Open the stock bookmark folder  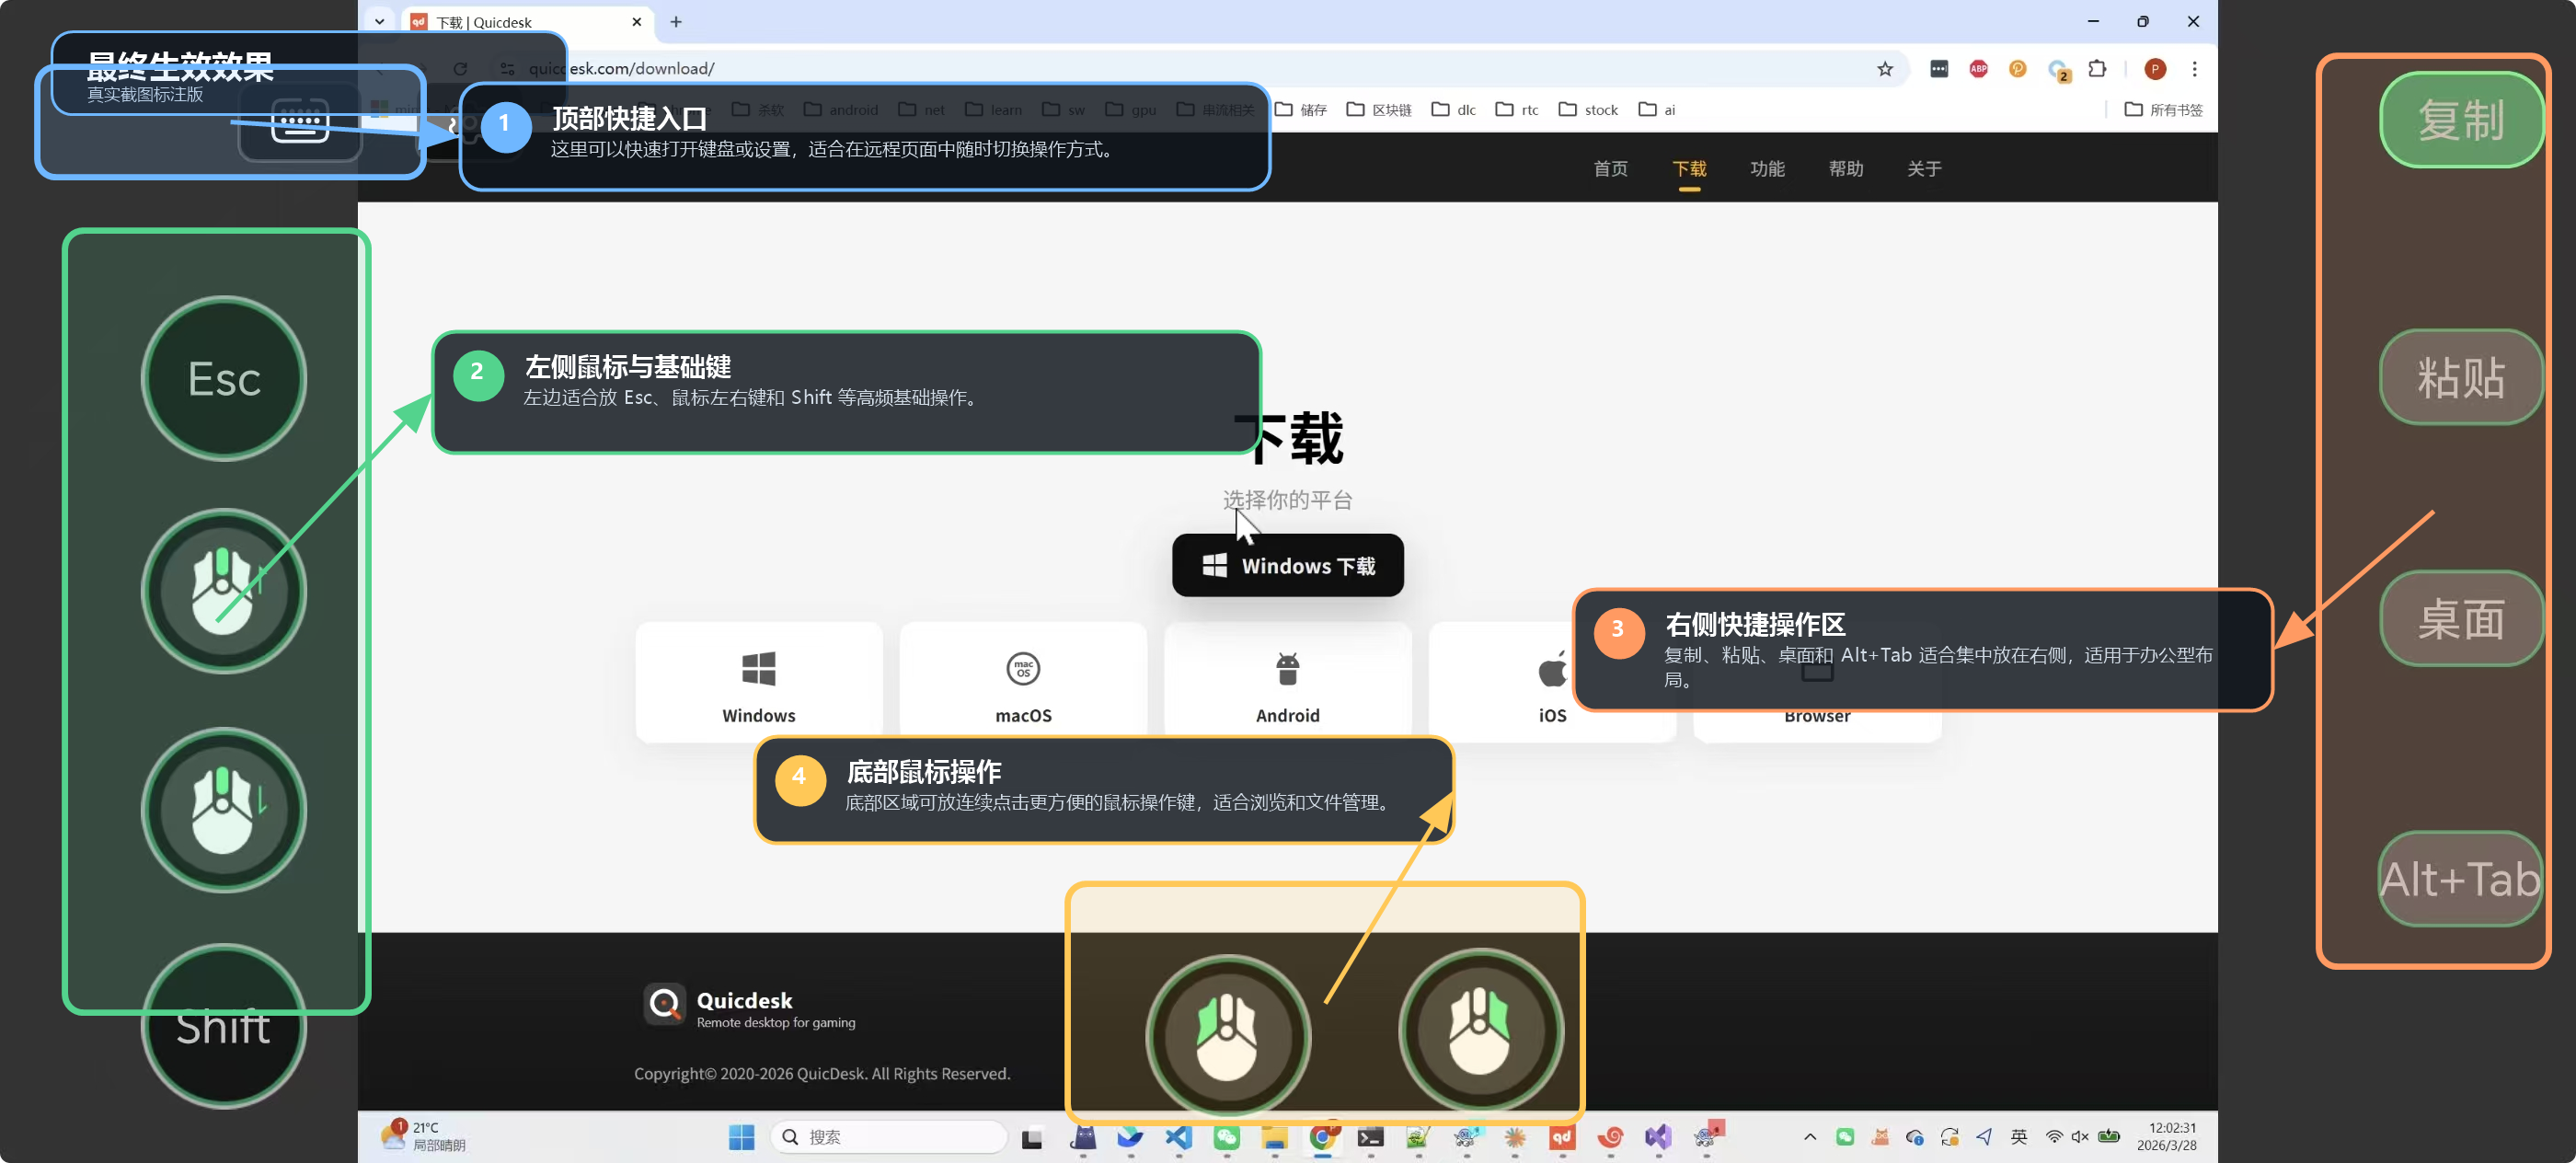pos(1588,109)
